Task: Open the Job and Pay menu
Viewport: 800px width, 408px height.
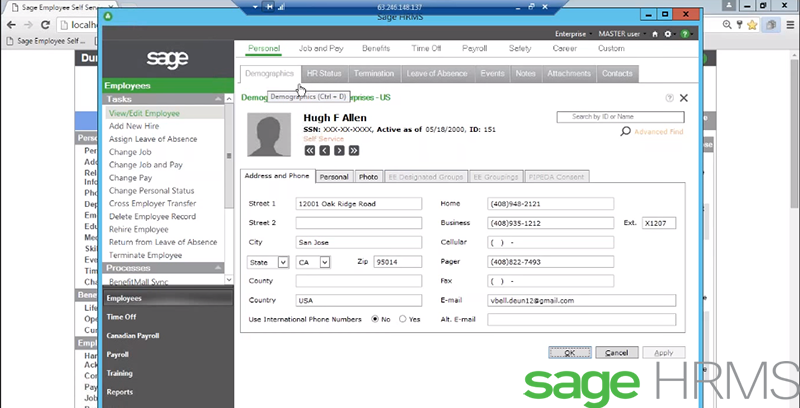Action: (321, 48)
